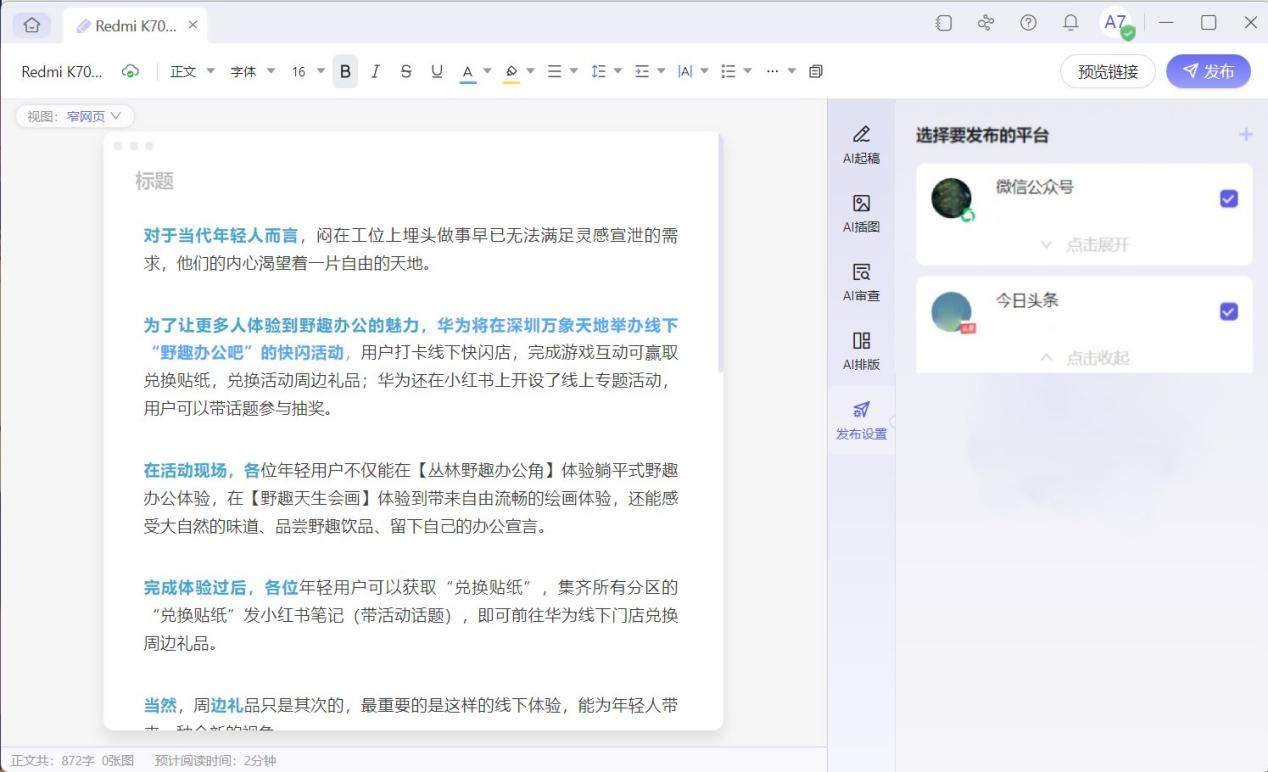Uncheck the 今日头条 publishing platform
1268x772 pixels.
click(x=1228, y=311)
